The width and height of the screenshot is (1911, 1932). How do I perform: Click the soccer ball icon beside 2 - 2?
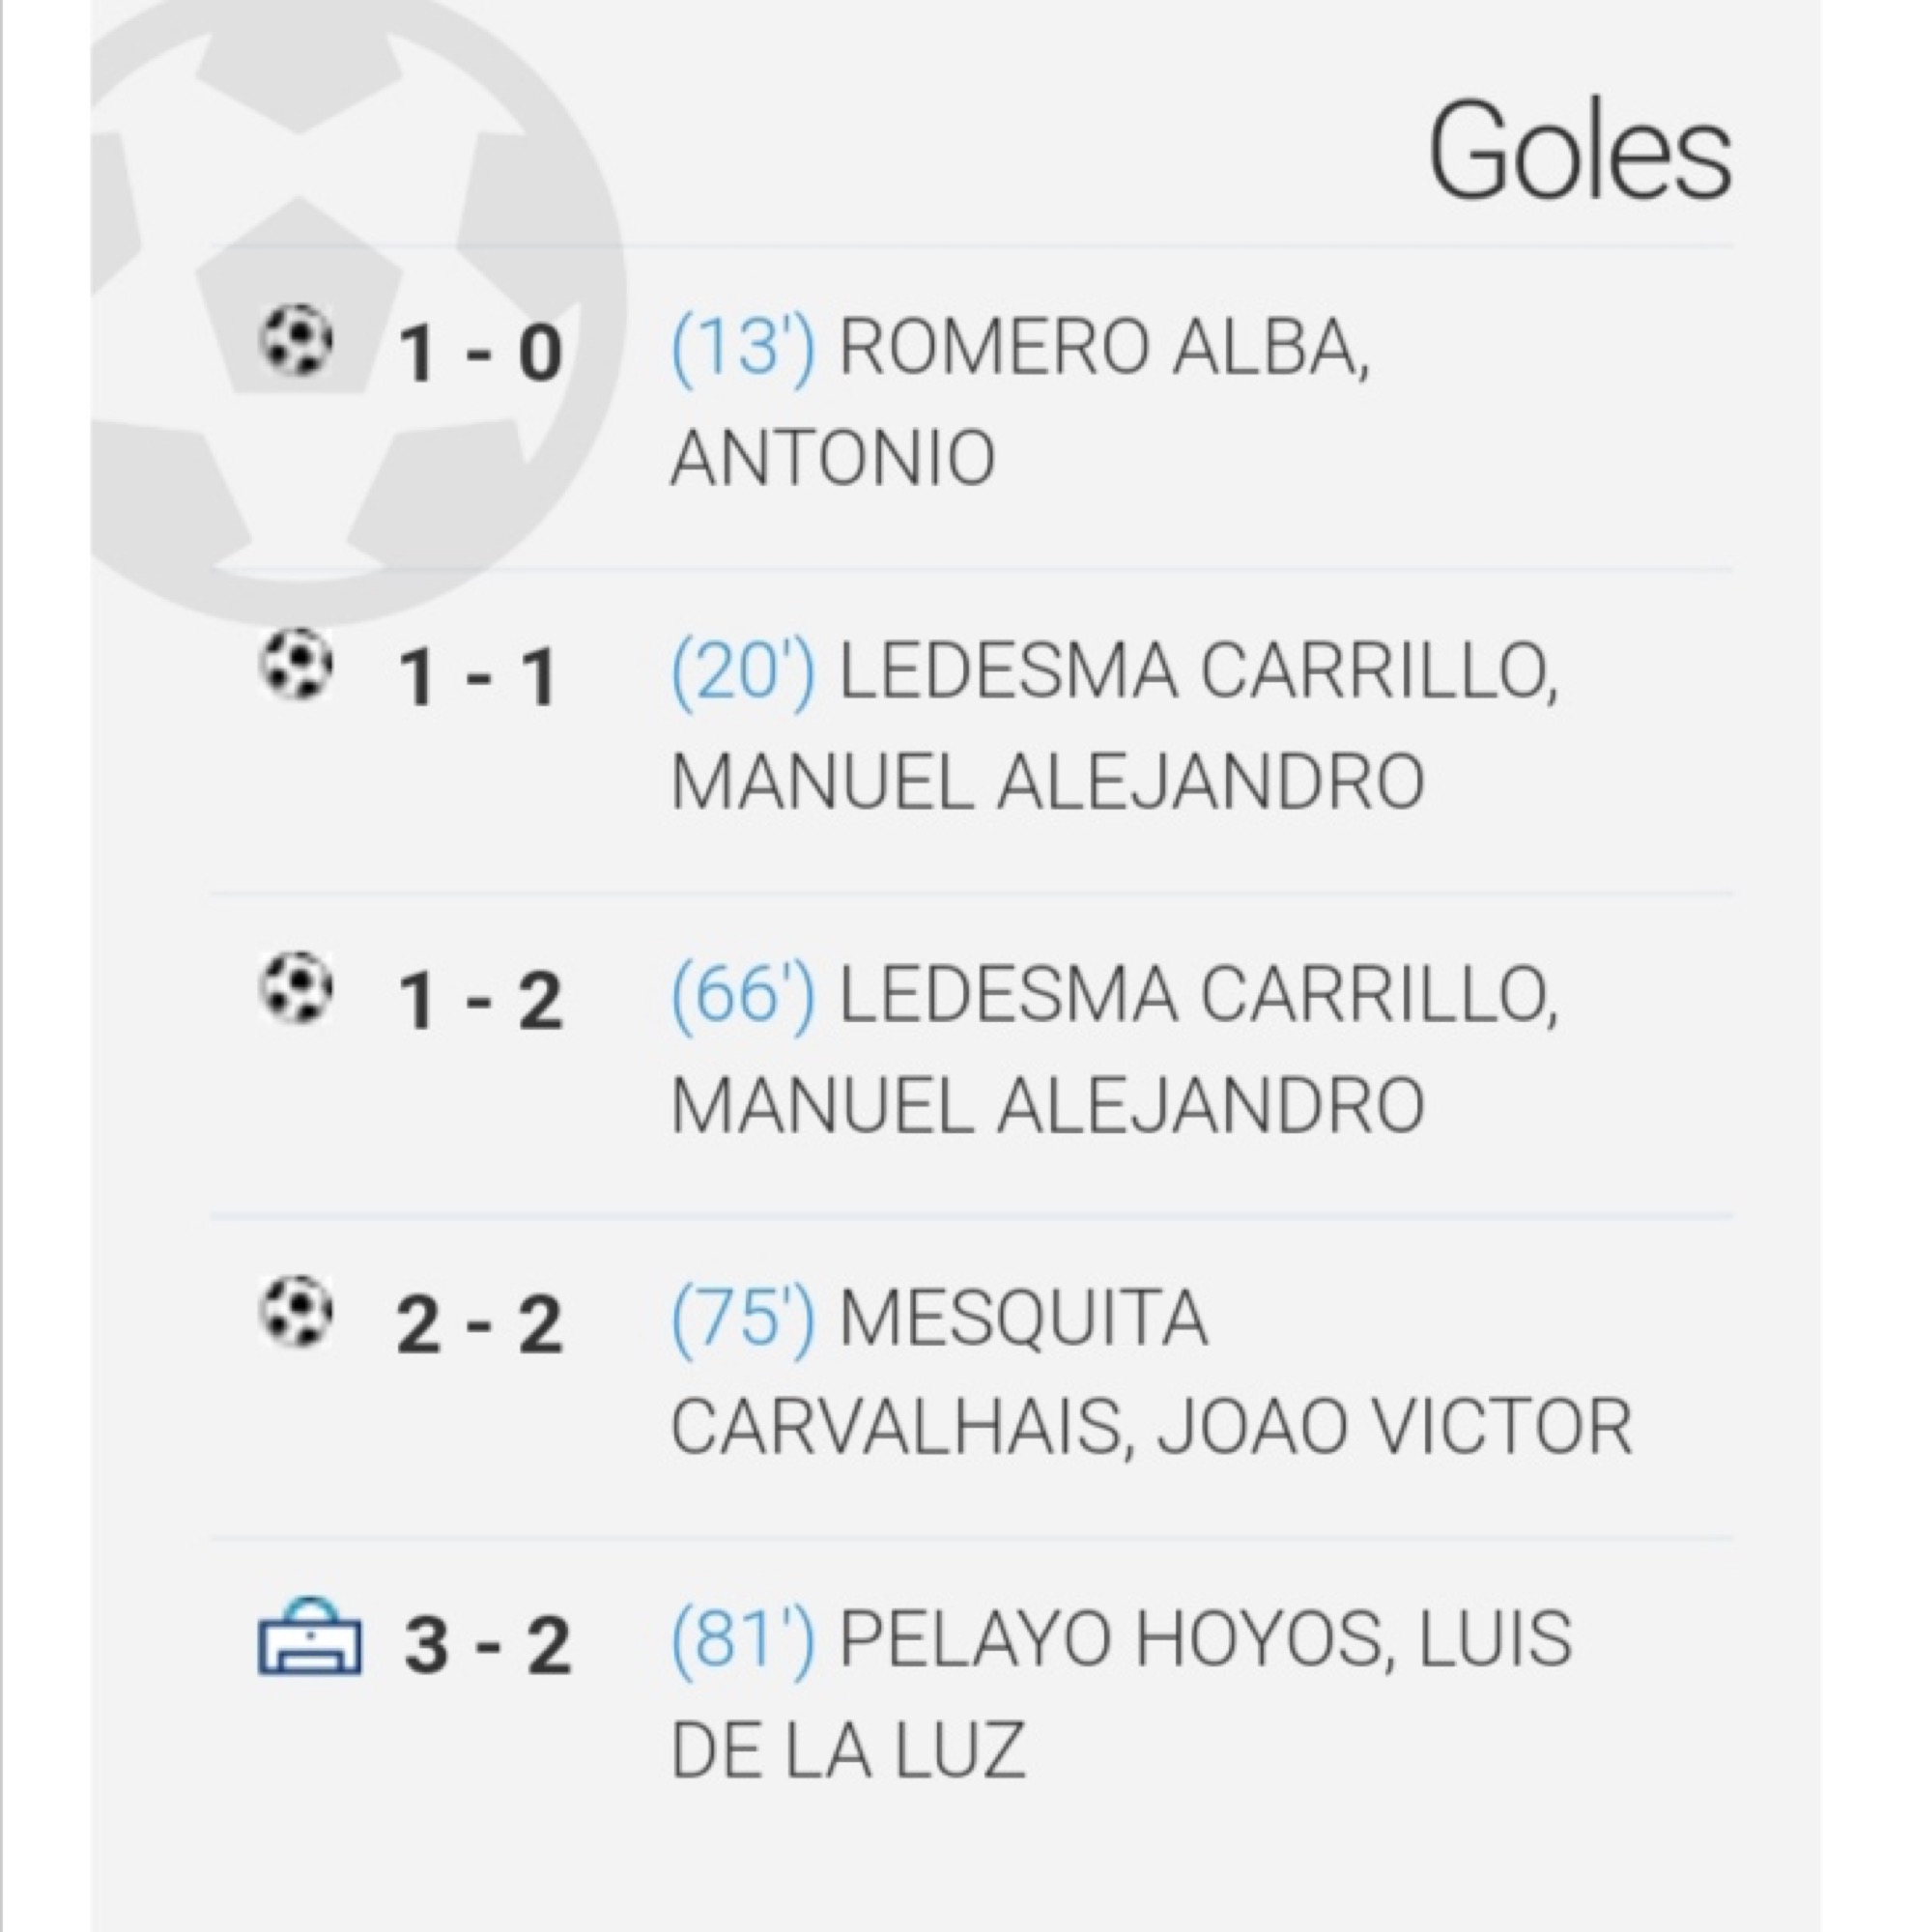point(297,1311)
